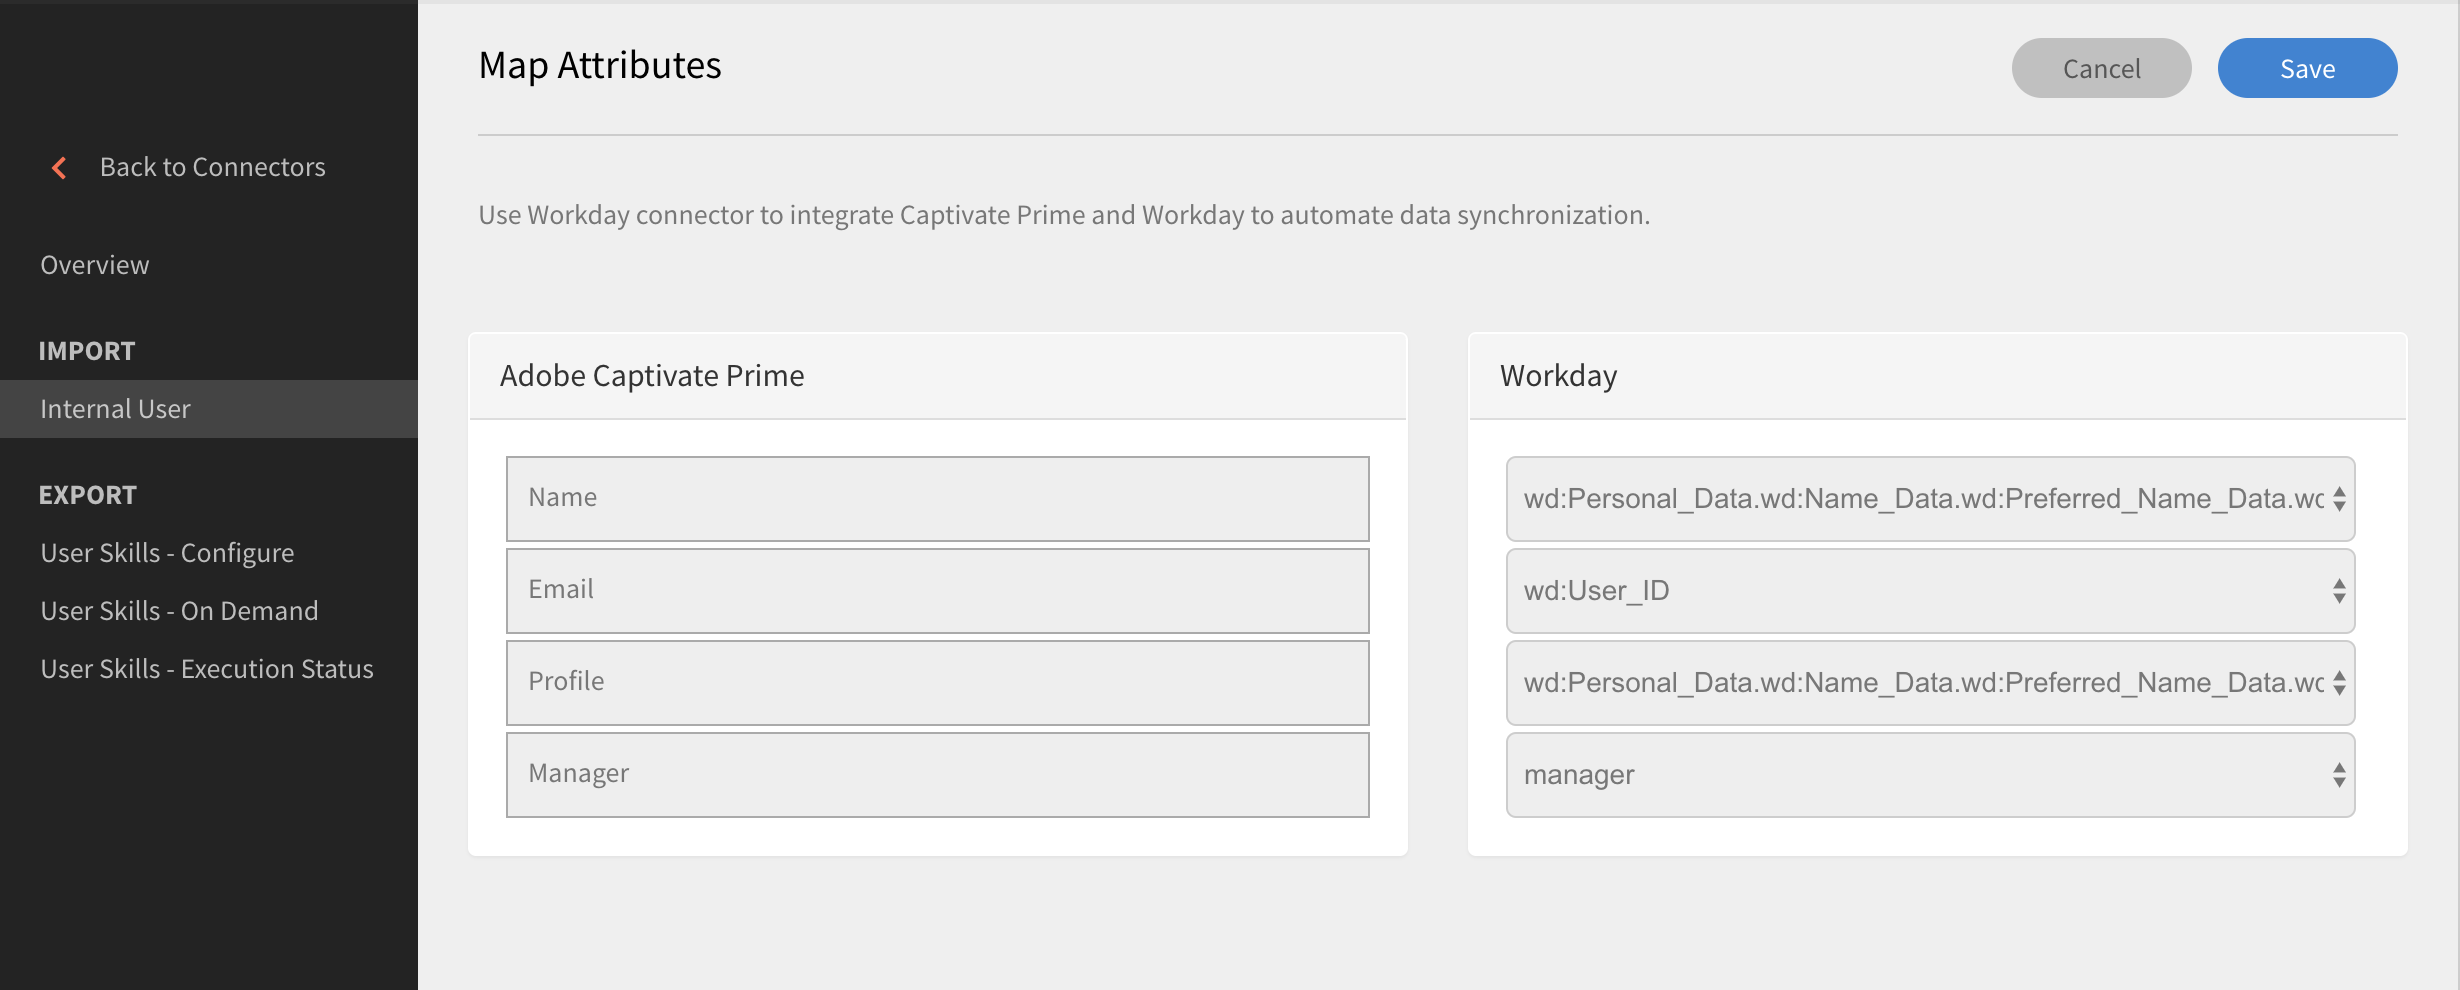The width and height of the screenshot is (2460, 990).
Task: Select Internal User under Import
Action: [209, 409]
